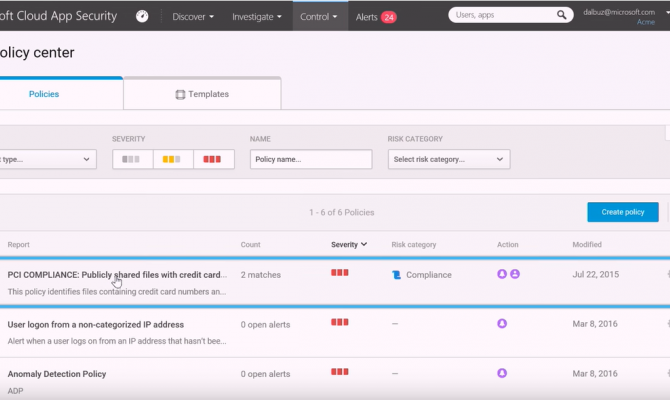Open the PCI COMPLIANCE policy

[x=117, y=275]
